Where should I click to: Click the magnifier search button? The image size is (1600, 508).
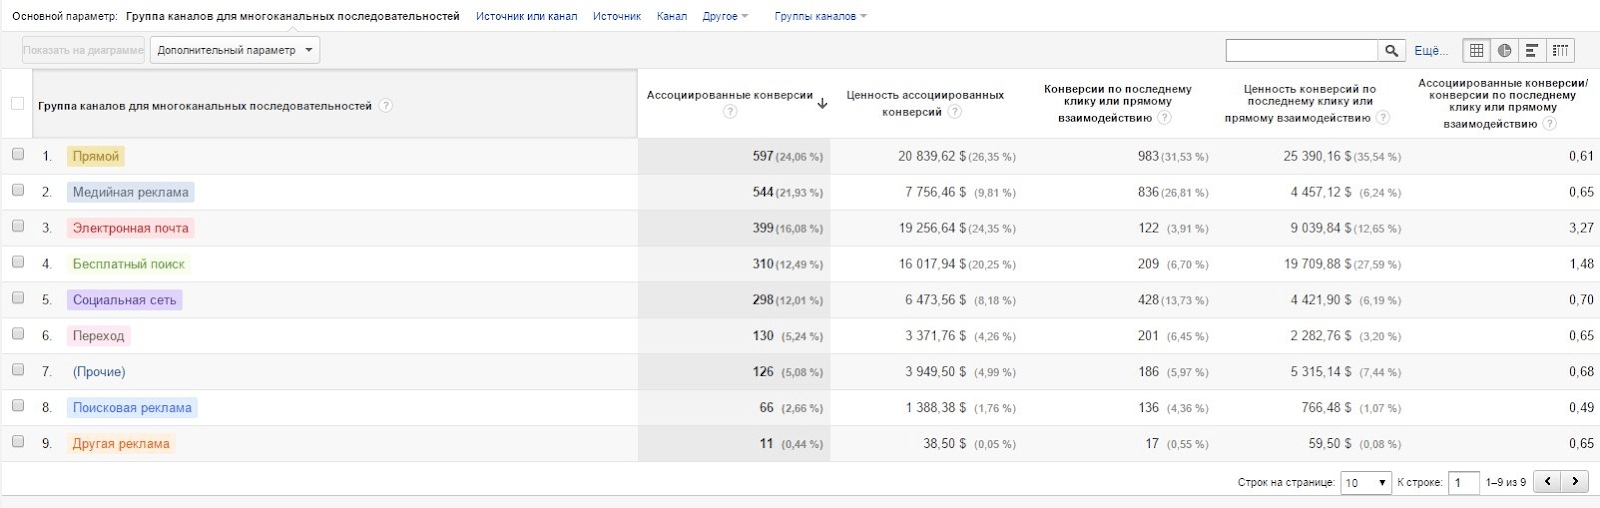1391,50
